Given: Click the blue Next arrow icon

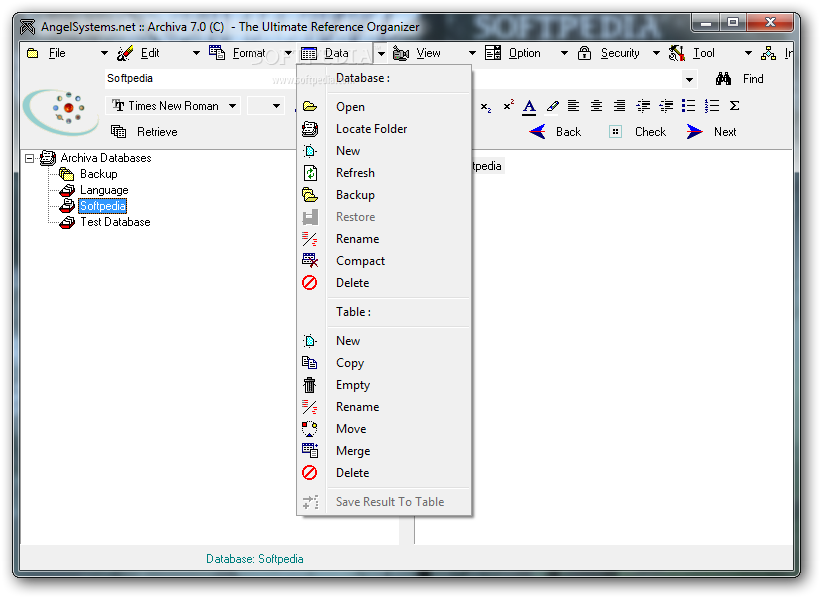Looking at the screenshot, I should (694, 131).
